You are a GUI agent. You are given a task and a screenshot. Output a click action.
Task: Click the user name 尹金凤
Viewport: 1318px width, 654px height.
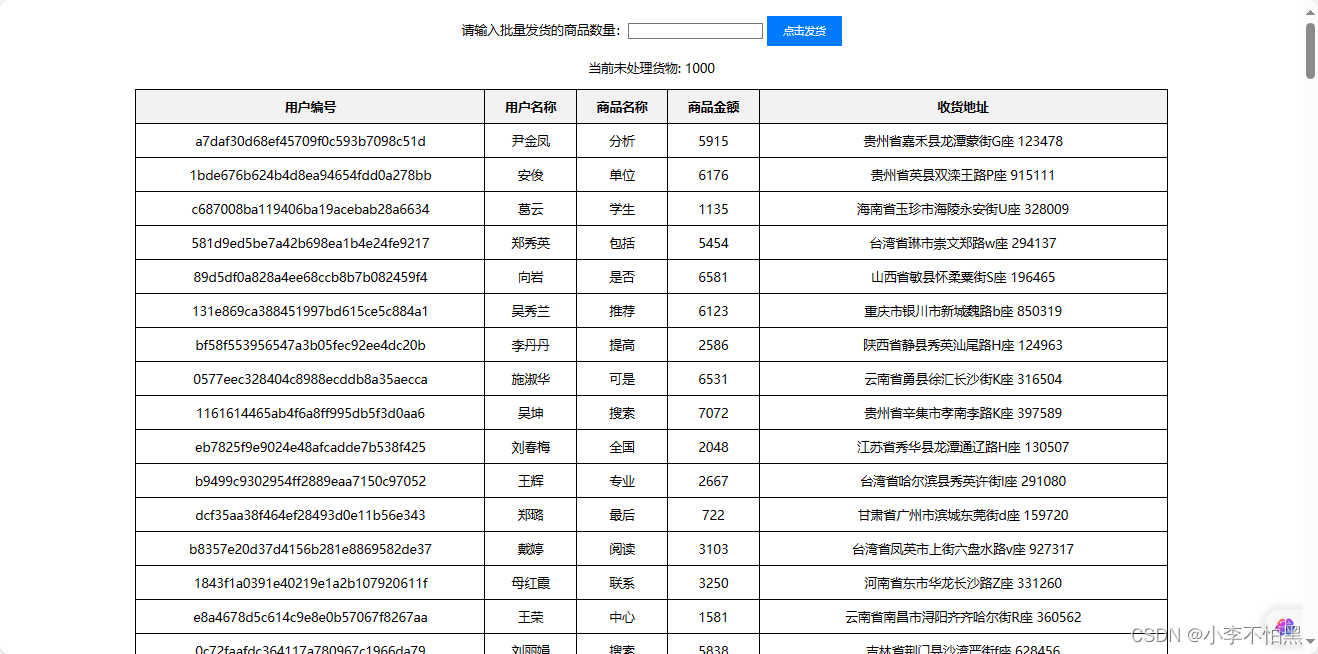click(531, 141)
